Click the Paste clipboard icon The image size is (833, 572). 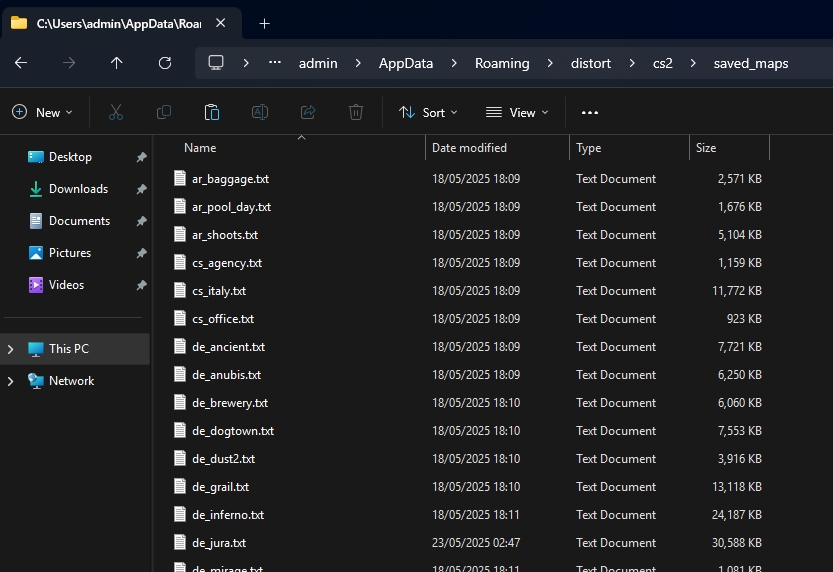(212, 112)
